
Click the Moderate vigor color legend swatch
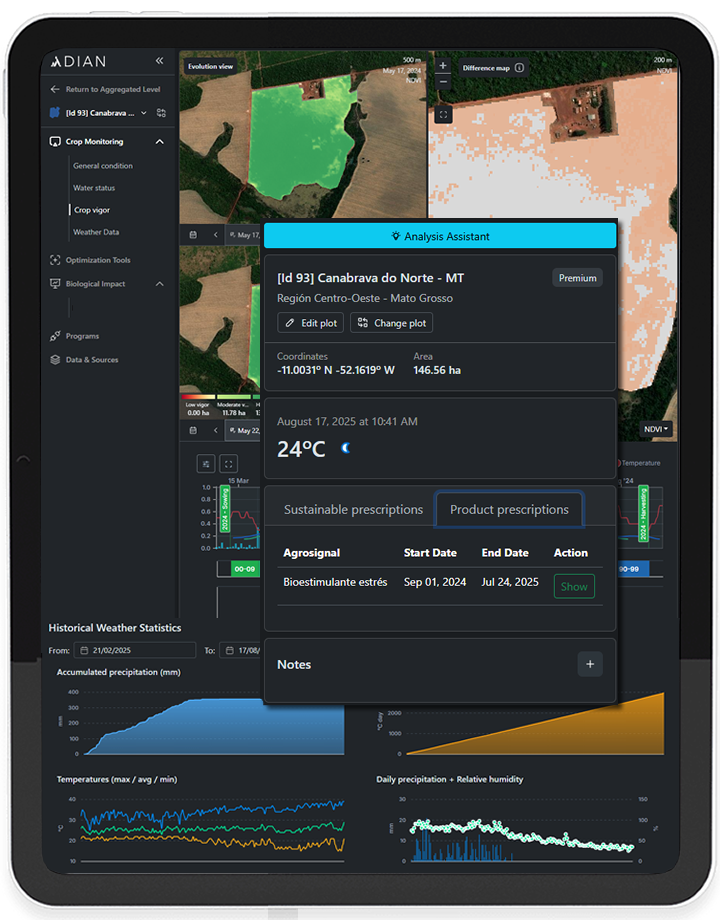(233, 397)
